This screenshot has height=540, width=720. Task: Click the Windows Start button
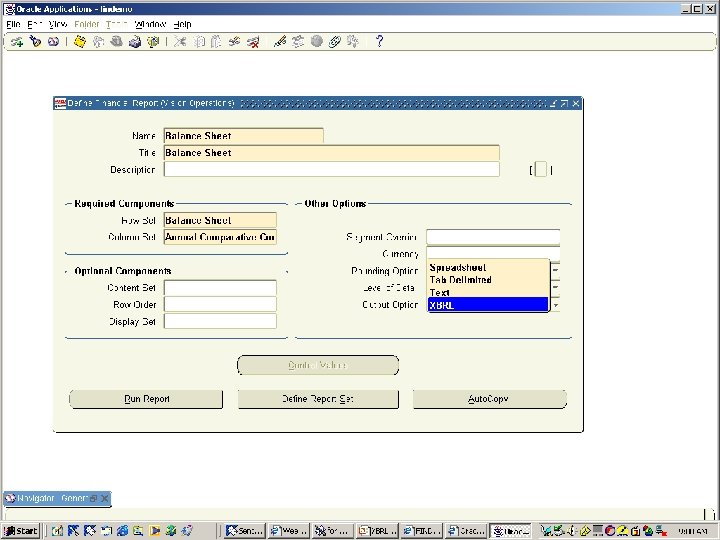point(21,531)
